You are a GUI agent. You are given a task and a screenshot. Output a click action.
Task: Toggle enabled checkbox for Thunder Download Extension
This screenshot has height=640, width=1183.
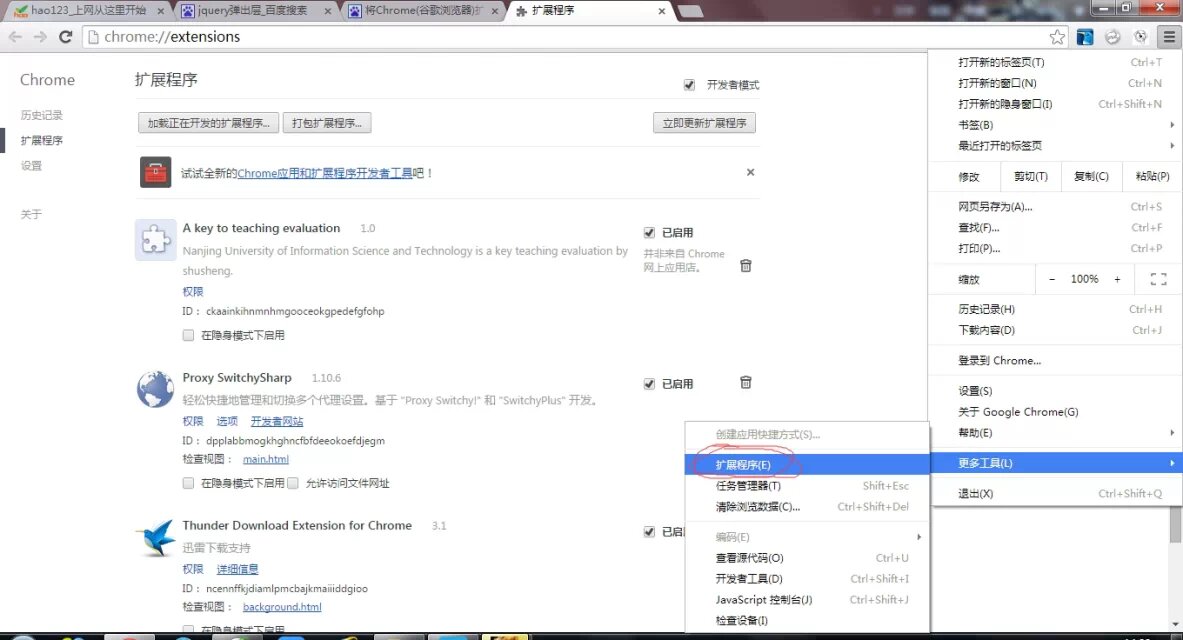(x=649, y=531)
